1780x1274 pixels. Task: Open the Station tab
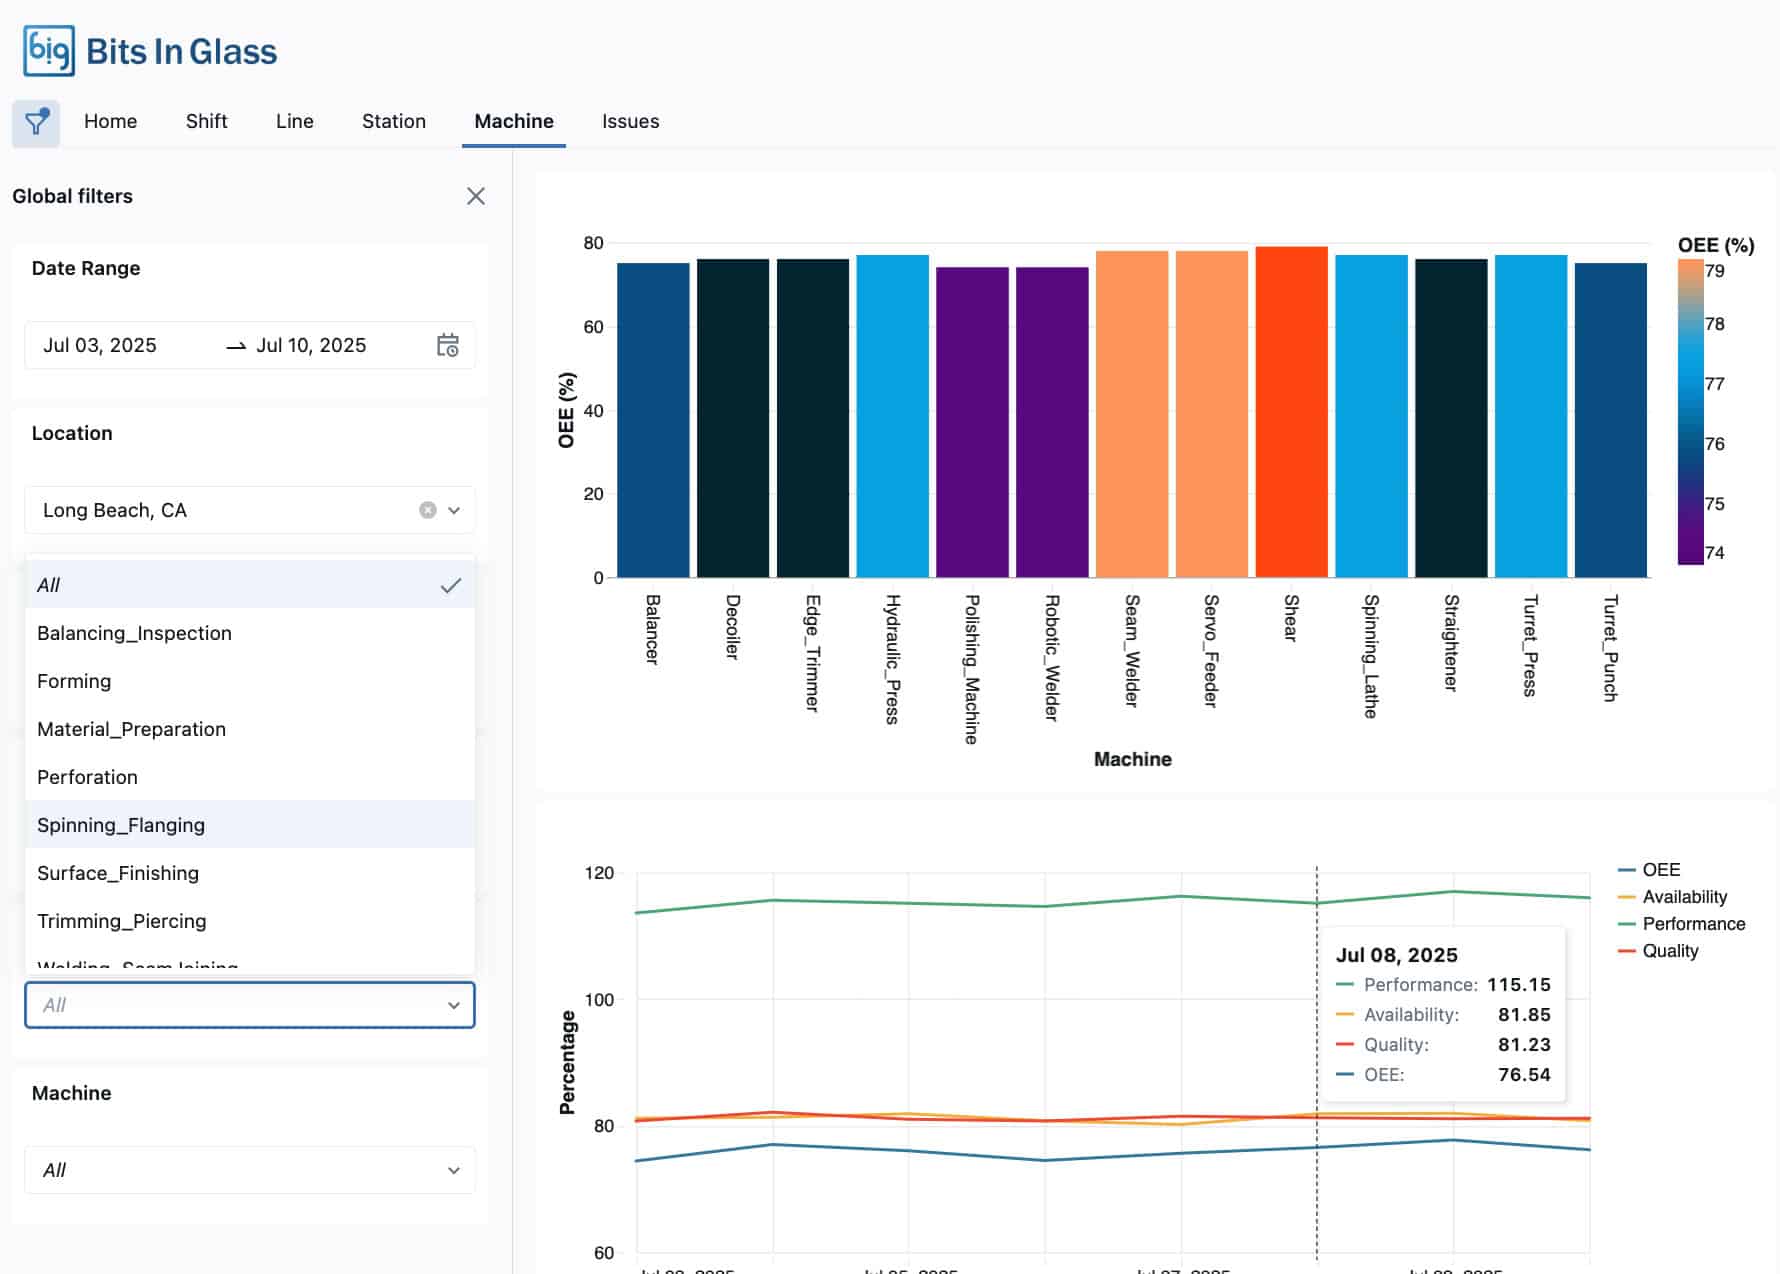[393, 121]
